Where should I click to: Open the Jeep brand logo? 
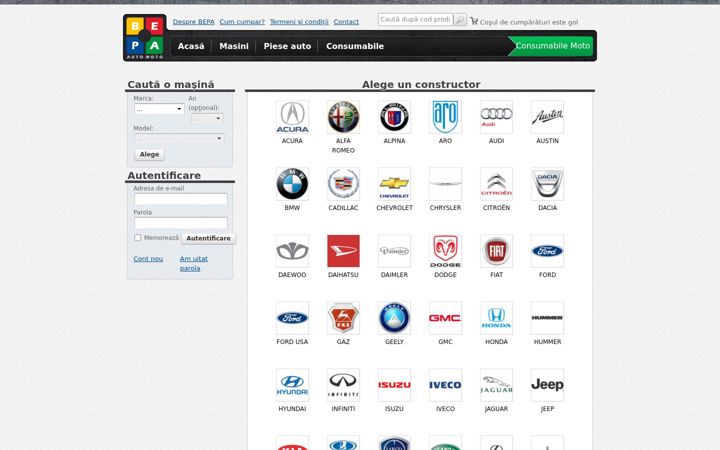point(547,385)
